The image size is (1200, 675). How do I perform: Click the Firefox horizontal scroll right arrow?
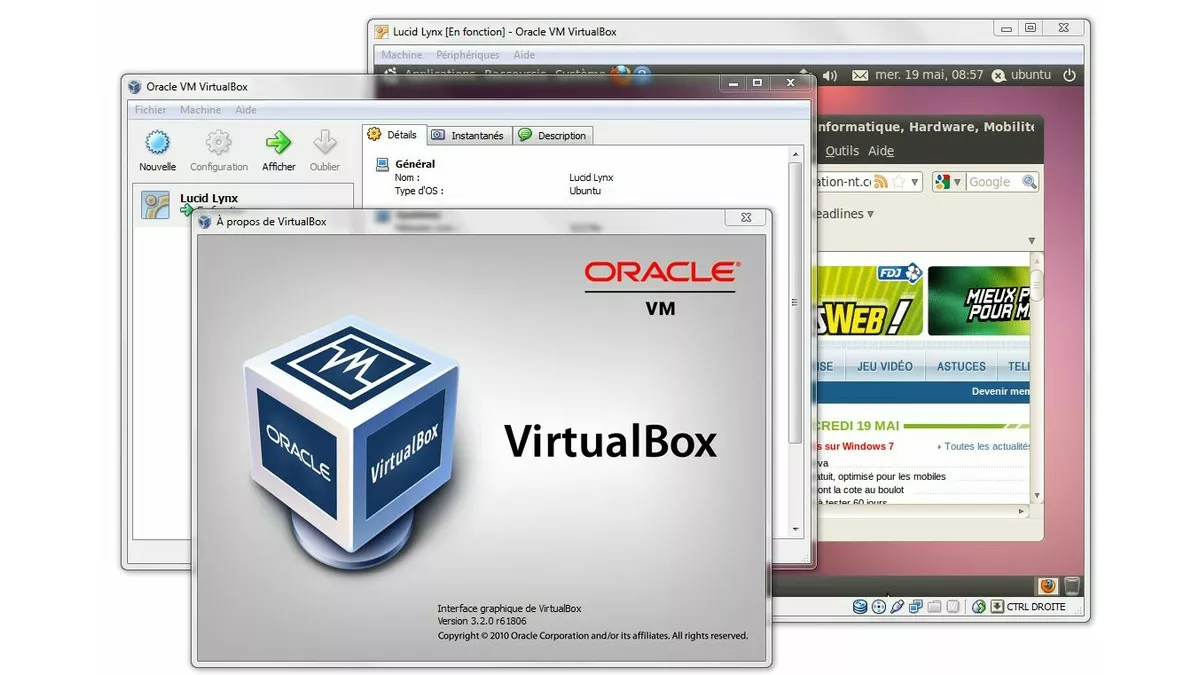(1021, 511)
